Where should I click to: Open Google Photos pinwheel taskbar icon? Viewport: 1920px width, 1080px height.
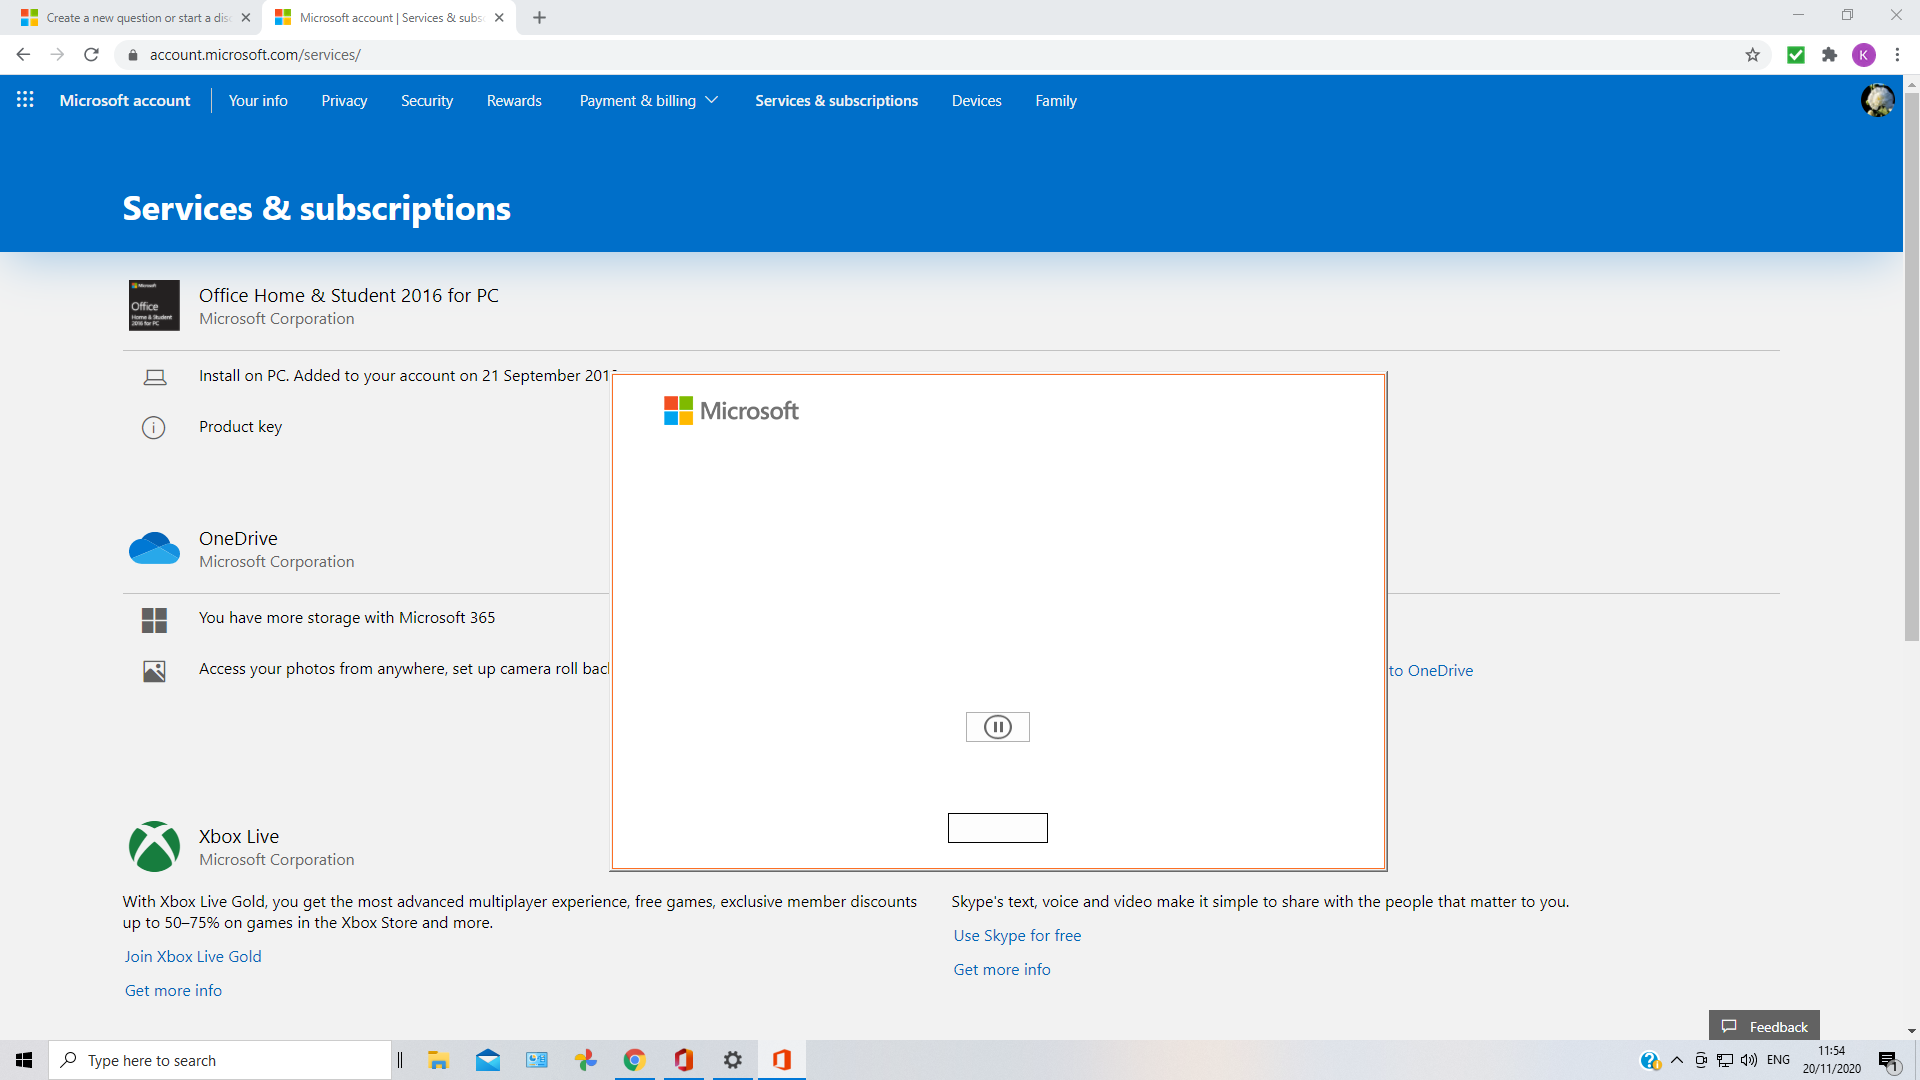(x=585, y=1060)
